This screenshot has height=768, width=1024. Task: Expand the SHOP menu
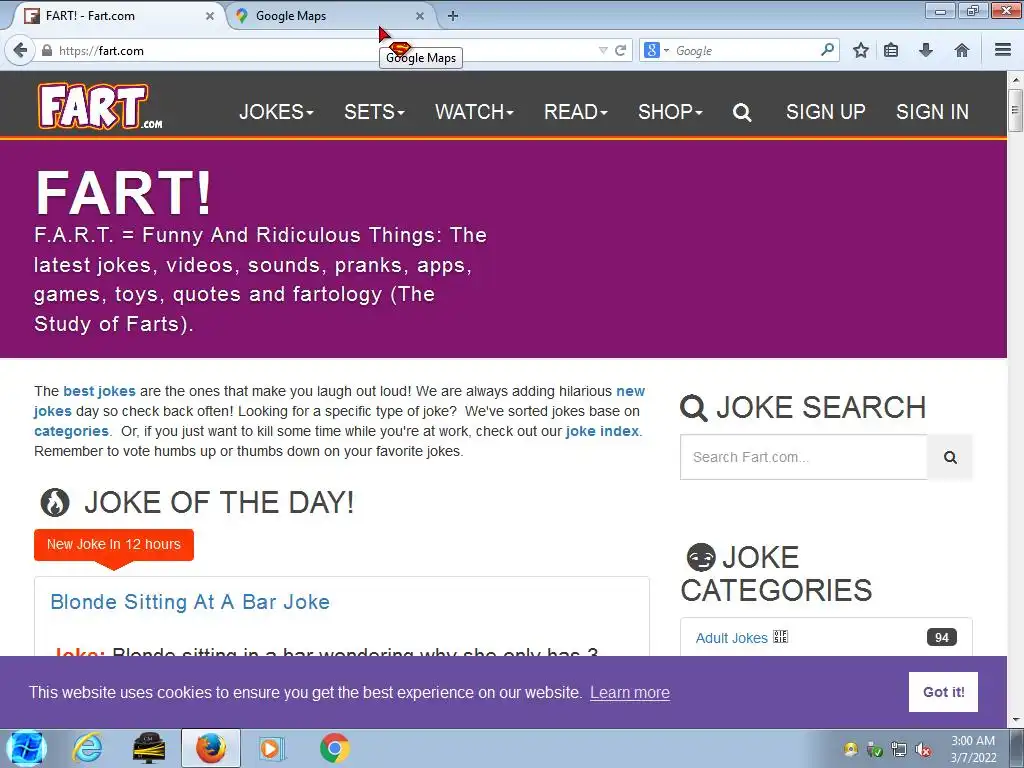pyautogui.click(x=670, y=112)
